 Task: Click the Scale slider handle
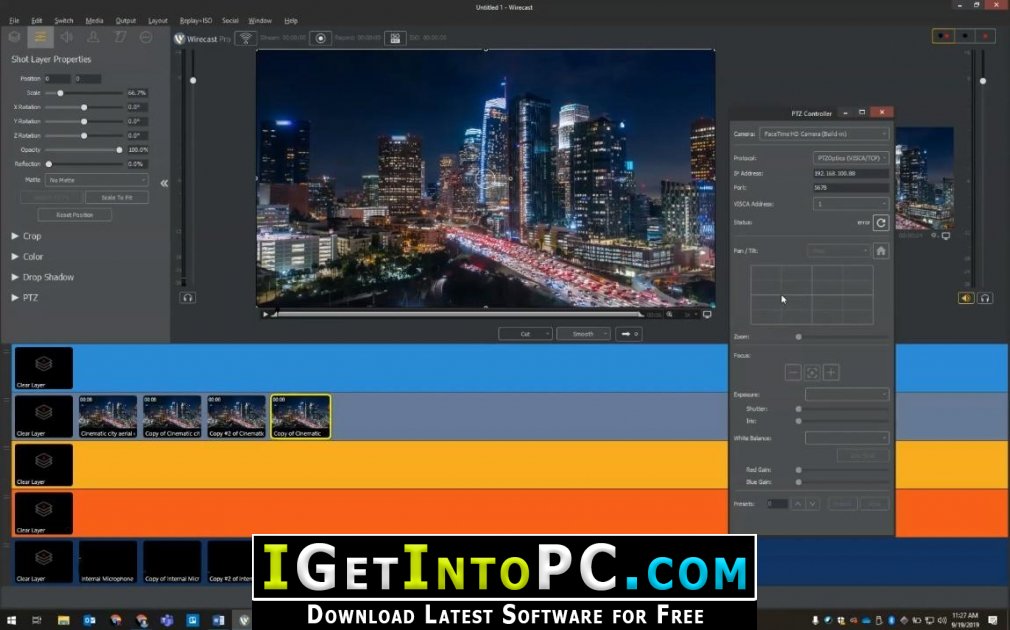pos(60,93)
